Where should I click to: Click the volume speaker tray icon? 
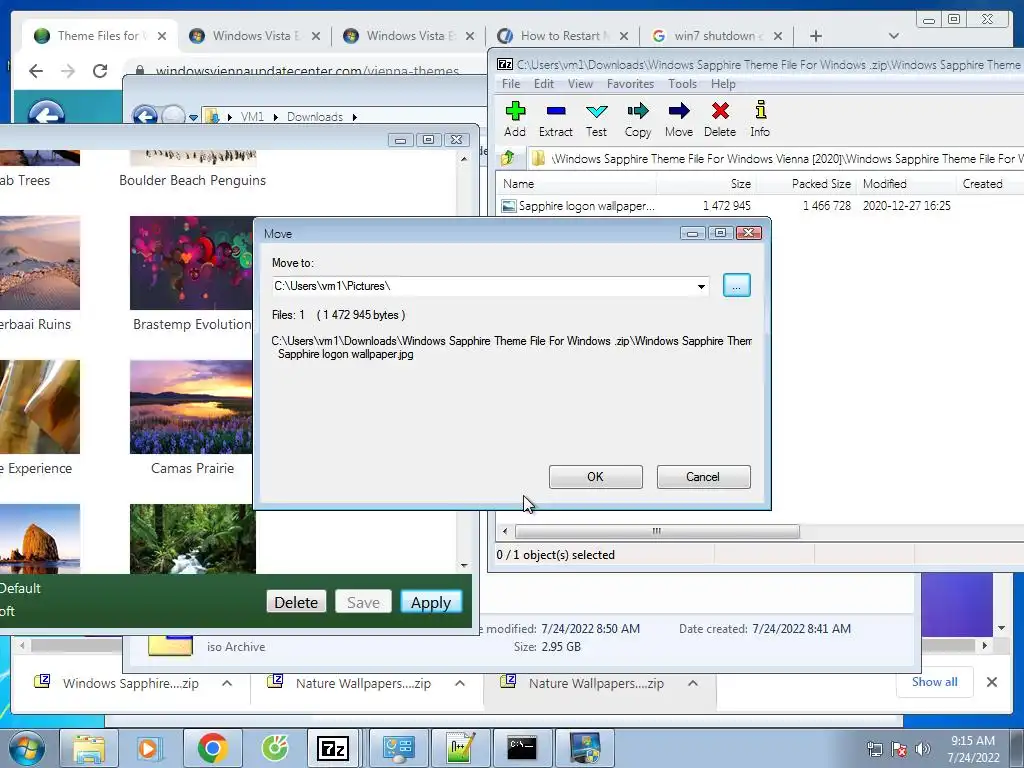[x=923, y=749]
